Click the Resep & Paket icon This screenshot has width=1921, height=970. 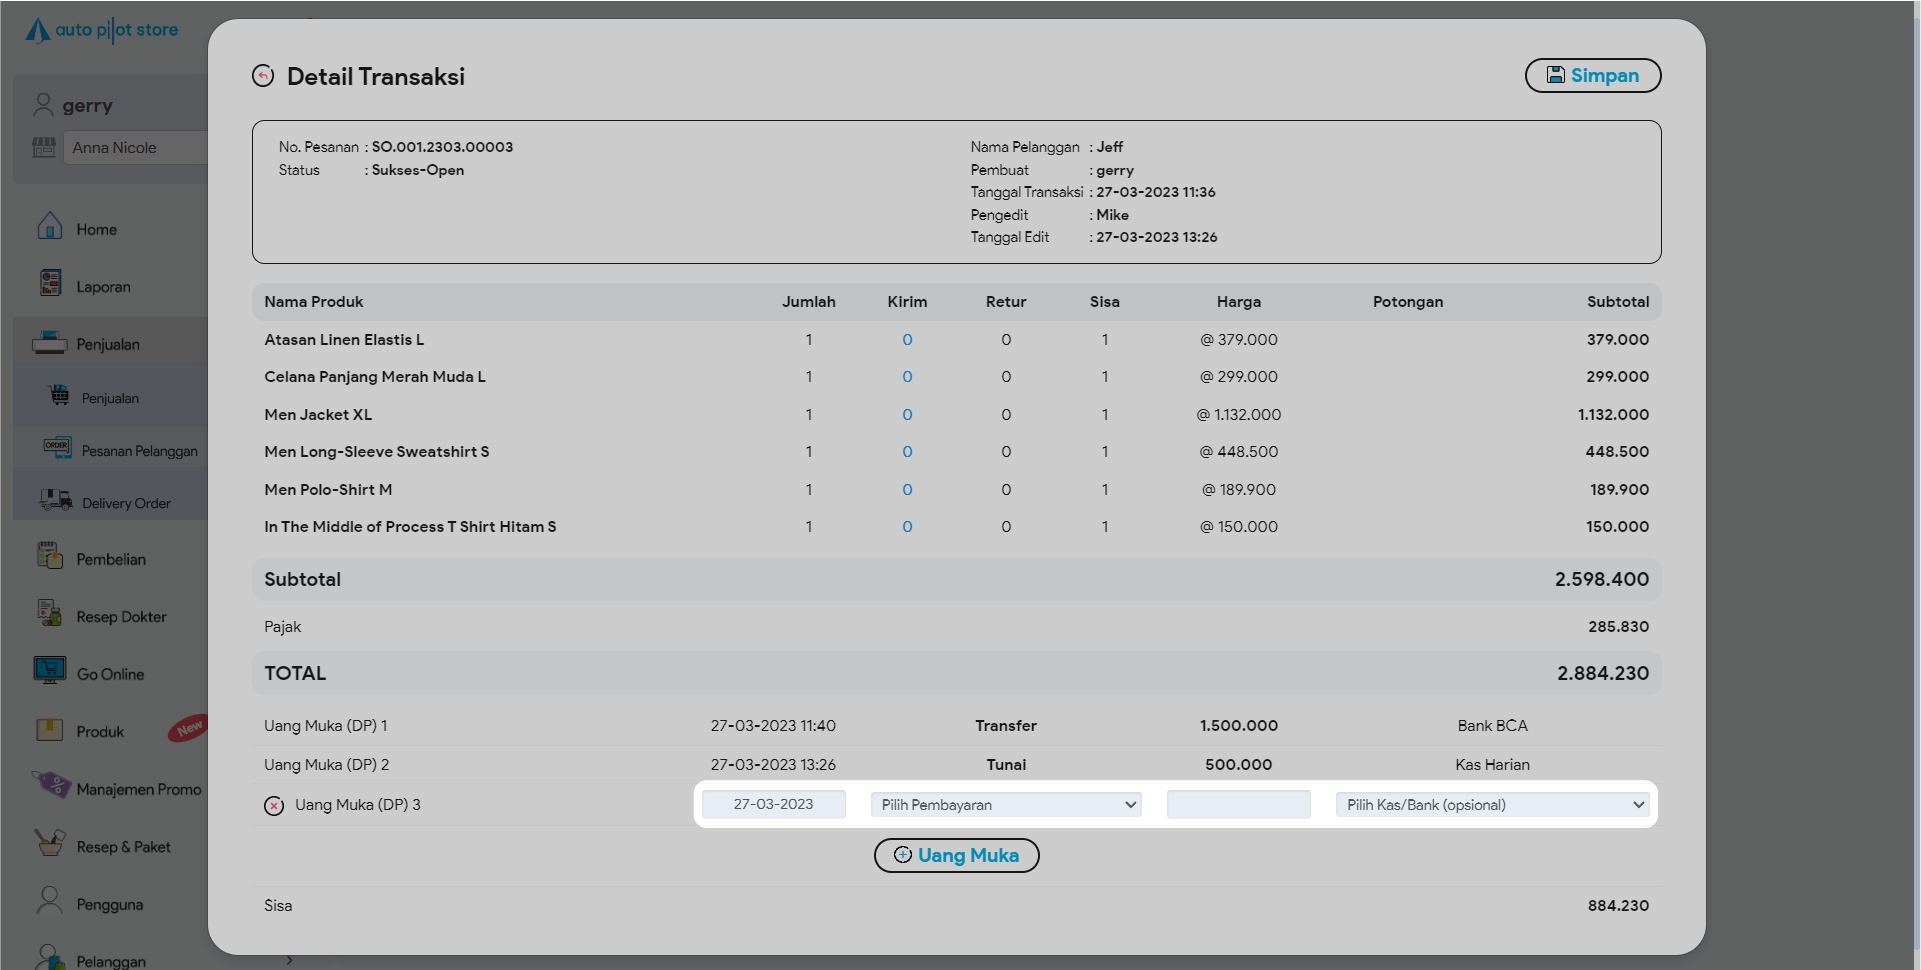click(50, 843)
